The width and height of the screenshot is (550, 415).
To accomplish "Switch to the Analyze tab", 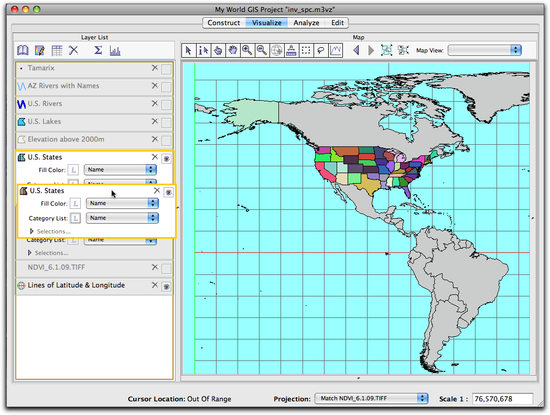I will point(306,23).
